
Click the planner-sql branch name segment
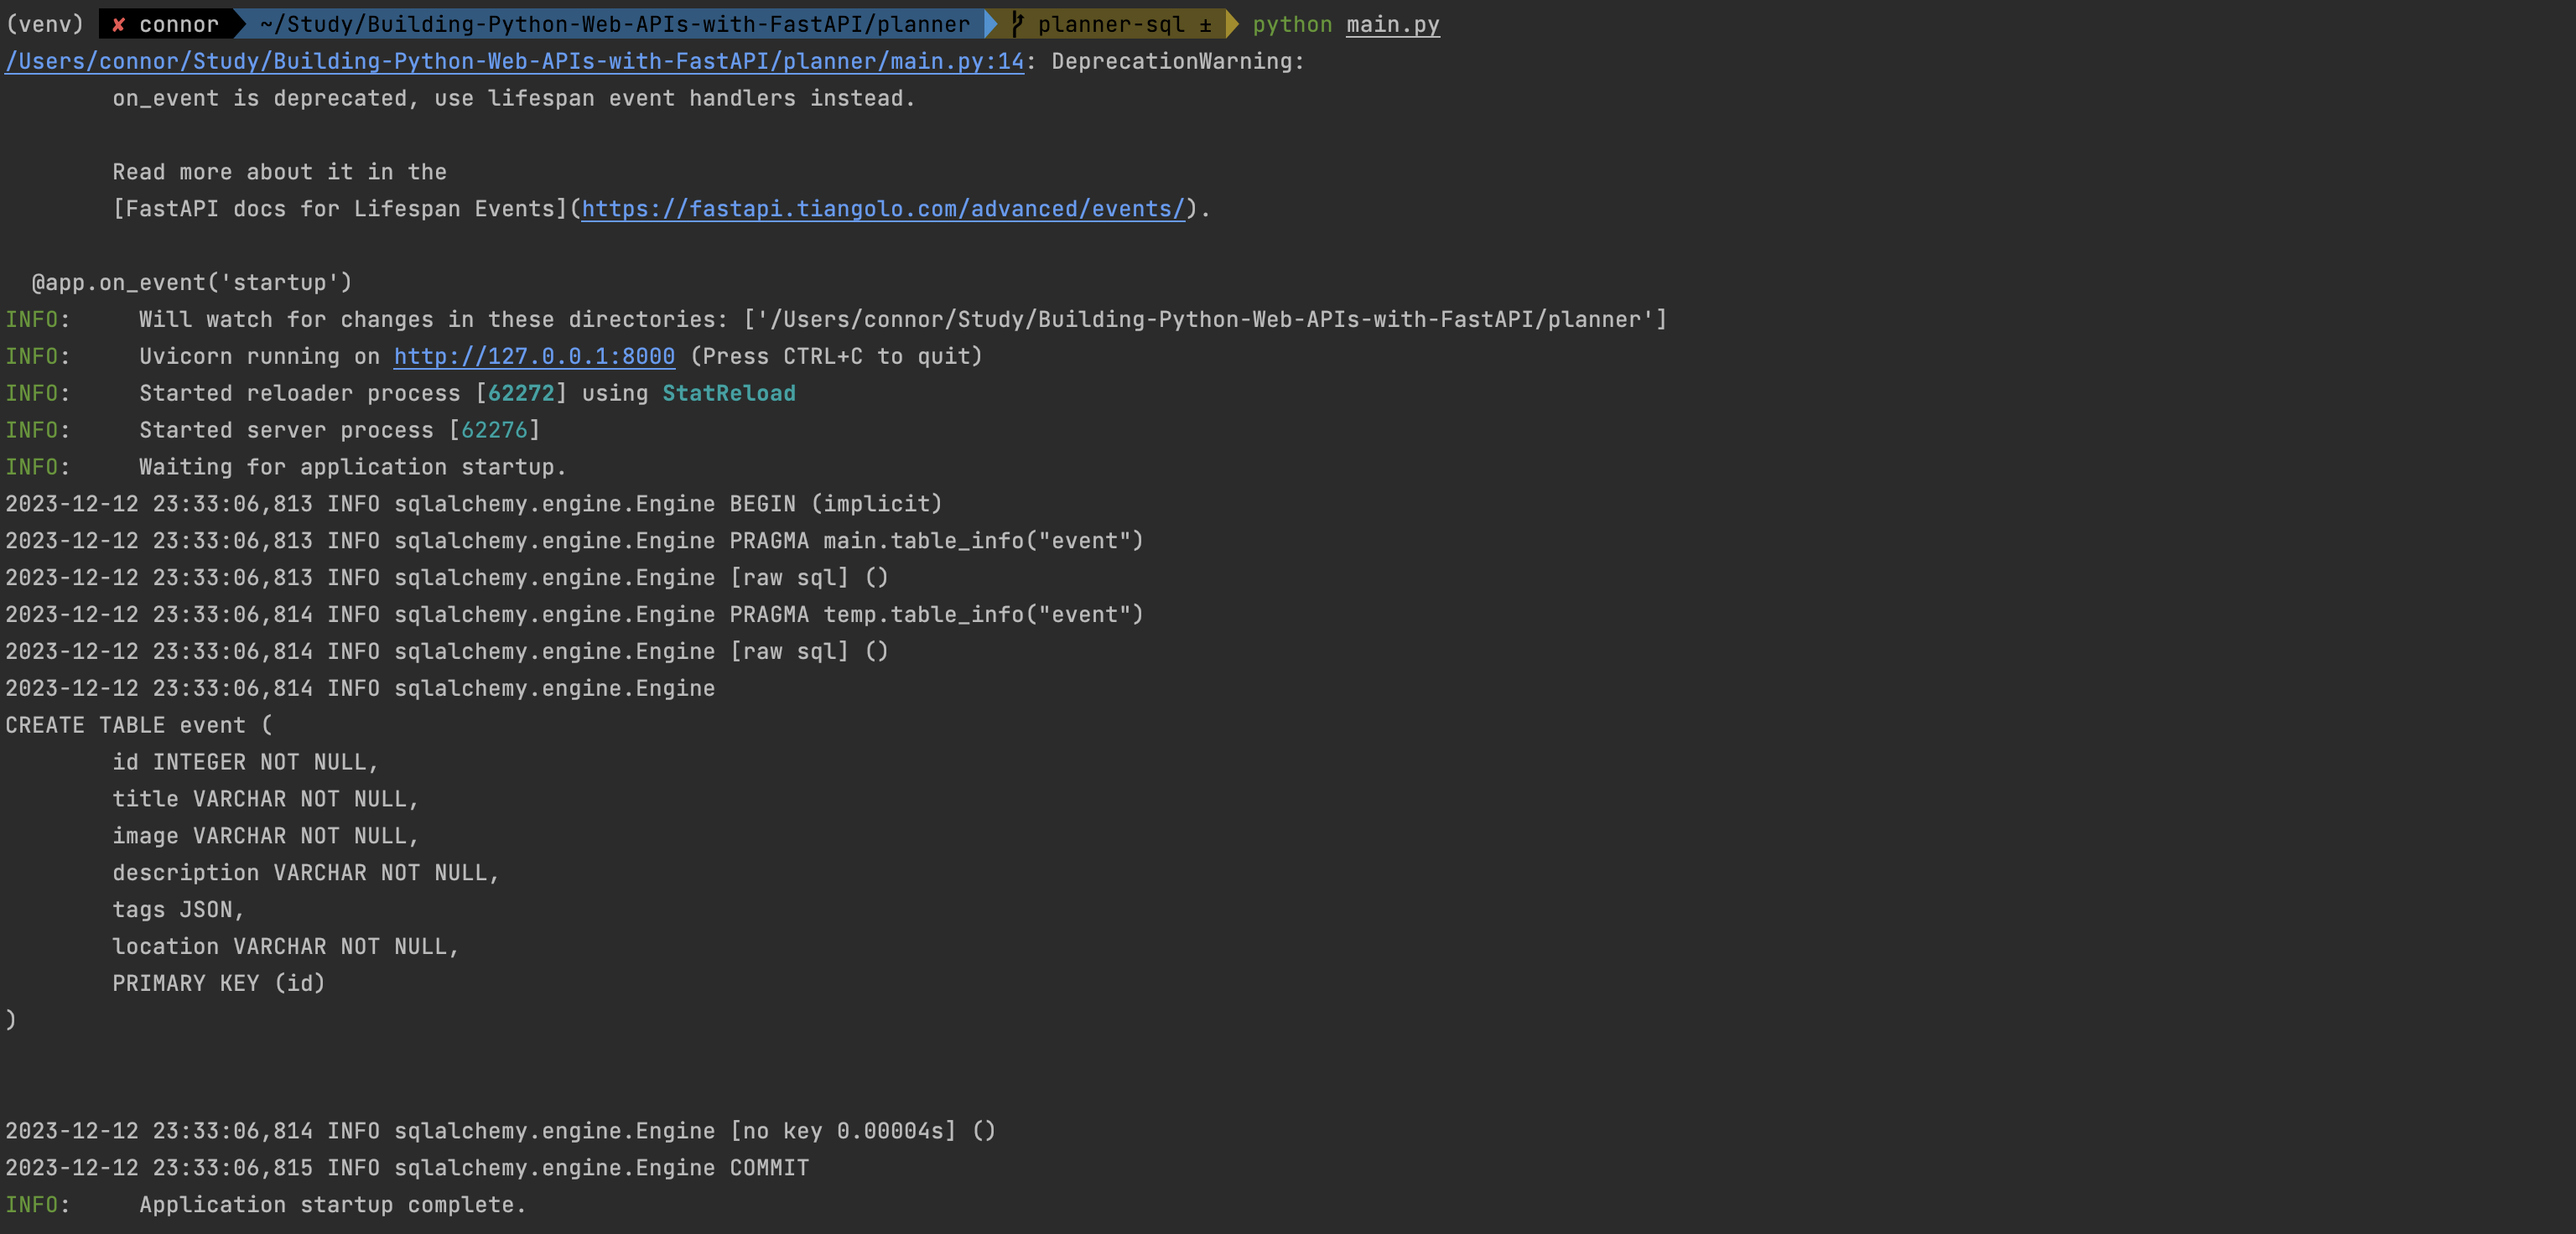(1110, 24)
